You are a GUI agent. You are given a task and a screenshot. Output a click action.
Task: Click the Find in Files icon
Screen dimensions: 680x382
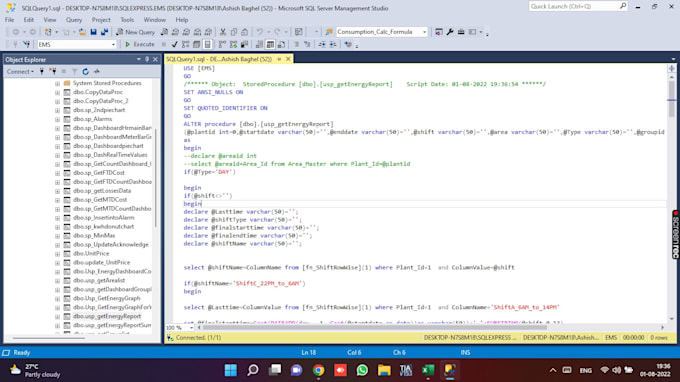point(329,32)
